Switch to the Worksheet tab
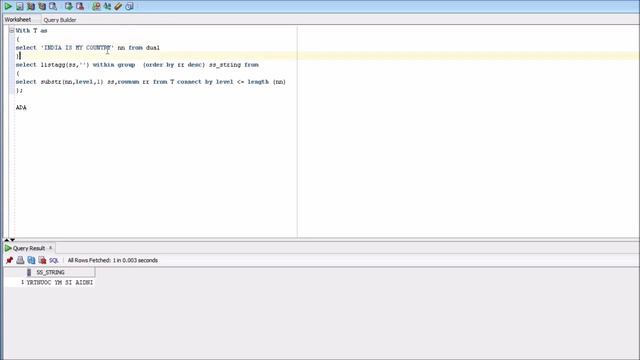The height and width of the screenshot is (360, 640). 18,20
